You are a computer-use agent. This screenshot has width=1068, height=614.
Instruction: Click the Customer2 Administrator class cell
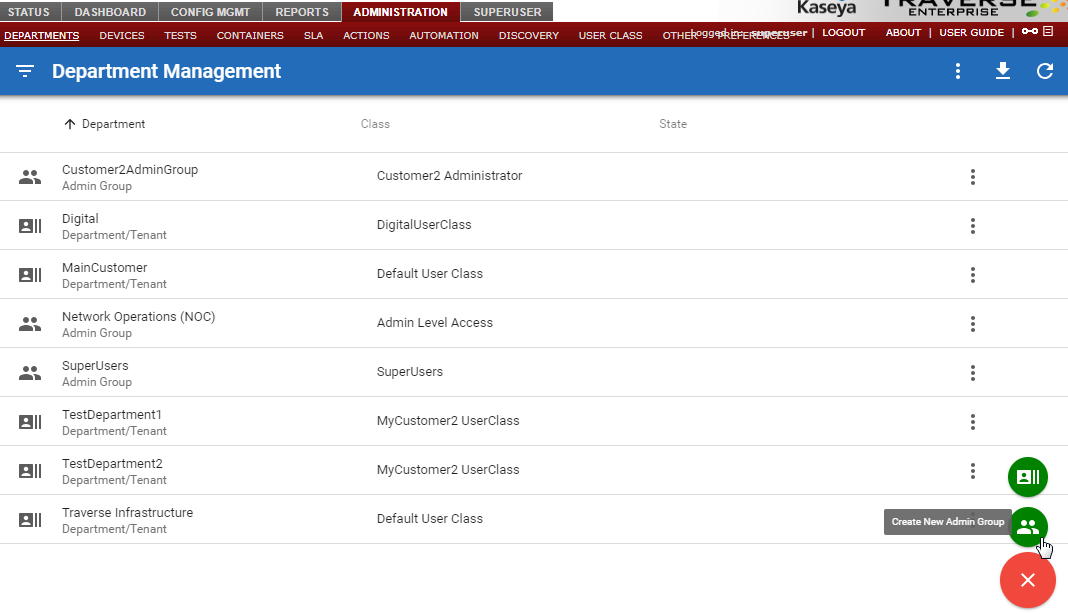[x=450, y=176]
